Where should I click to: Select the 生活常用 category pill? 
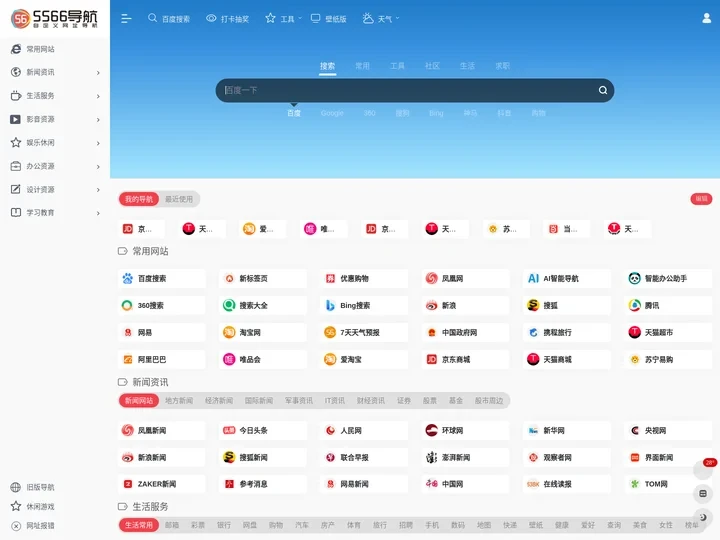tap(139, 525)
